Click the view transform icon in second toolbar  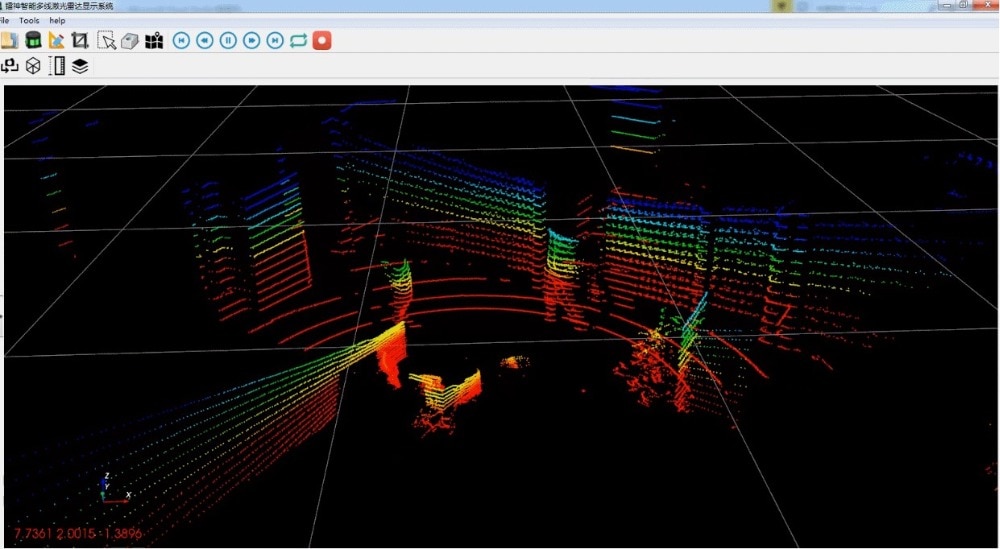10,66
